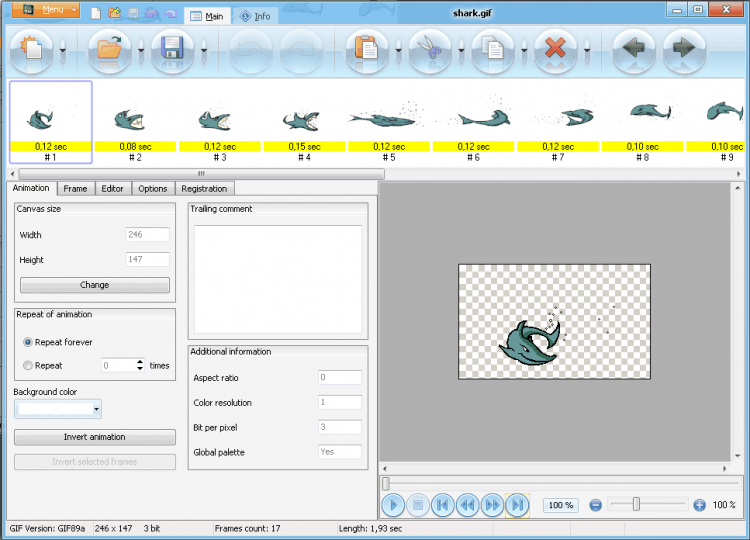Click the Change canvas size button
This screenshot has height=540, width=750.
point(95,285)
